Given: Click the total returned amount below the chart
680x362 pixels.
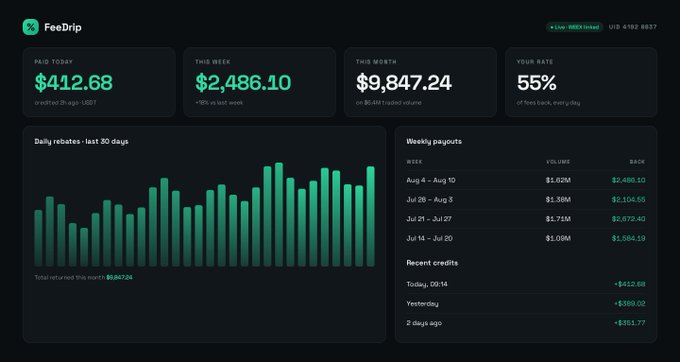Looking at the screenshot, I should coord(119,277).
